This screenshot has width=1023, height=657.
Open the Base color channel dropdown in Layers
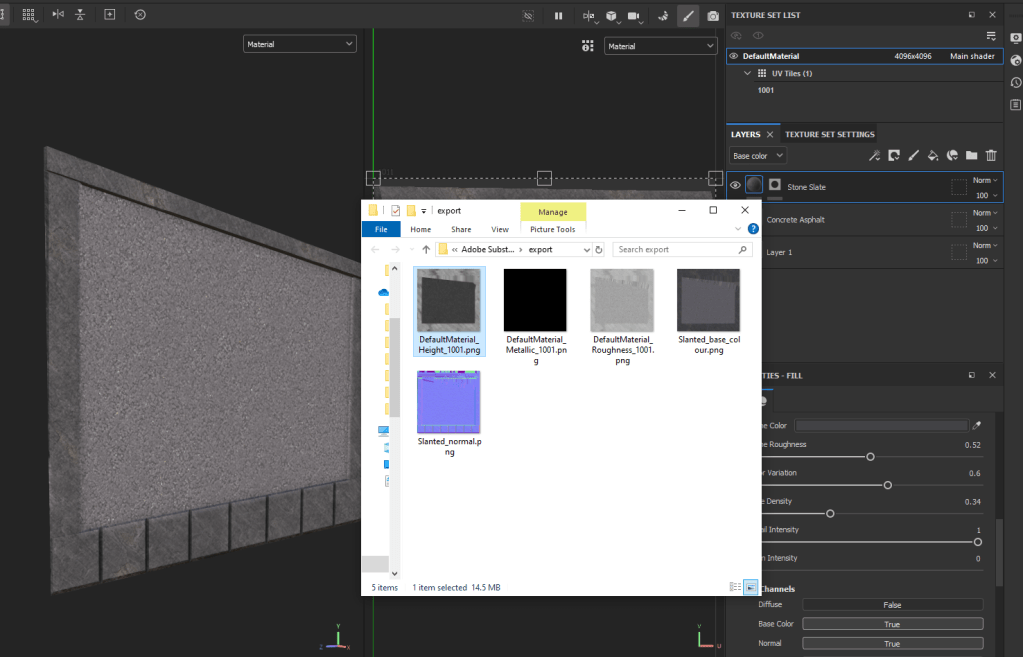pyautogui.click(x=758, y=156)
